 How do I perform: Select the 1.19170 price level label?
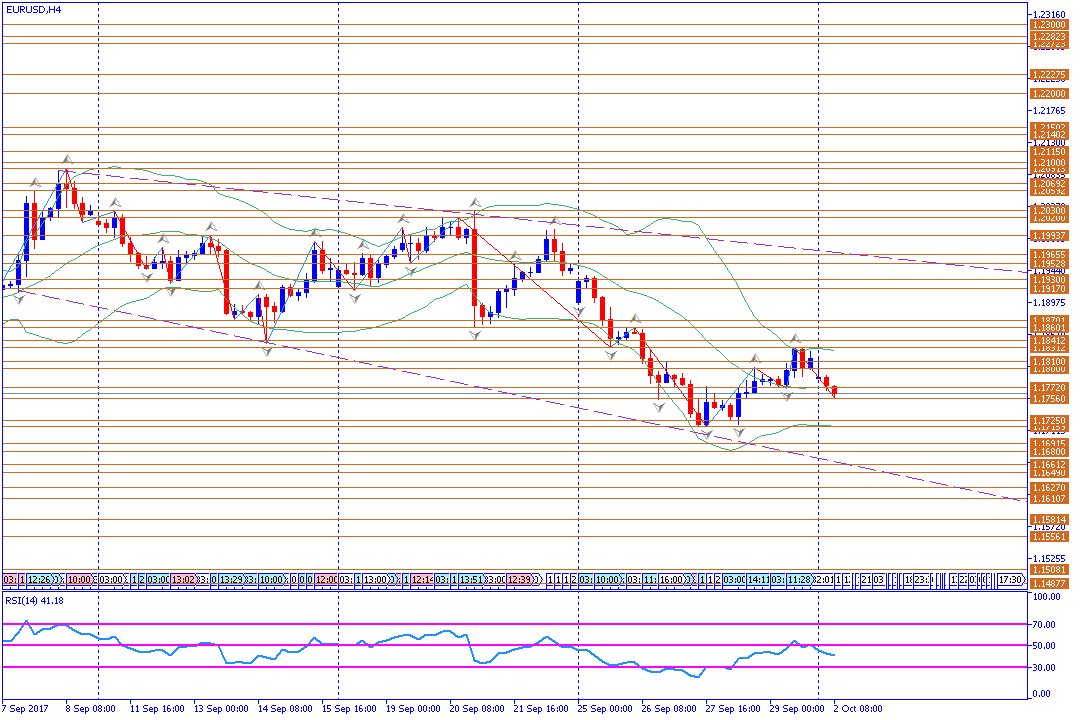tap(1049, 289)
